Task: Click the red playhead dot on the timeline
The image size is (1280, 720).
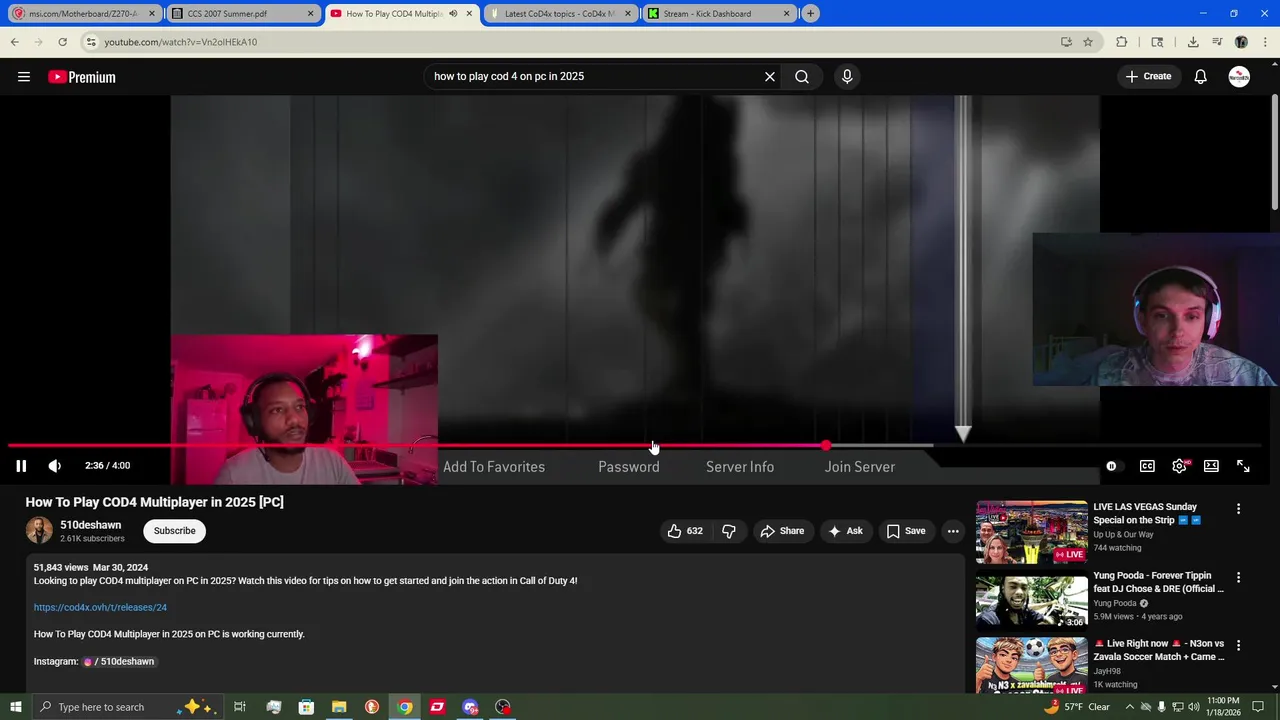Action: point(826,446)
